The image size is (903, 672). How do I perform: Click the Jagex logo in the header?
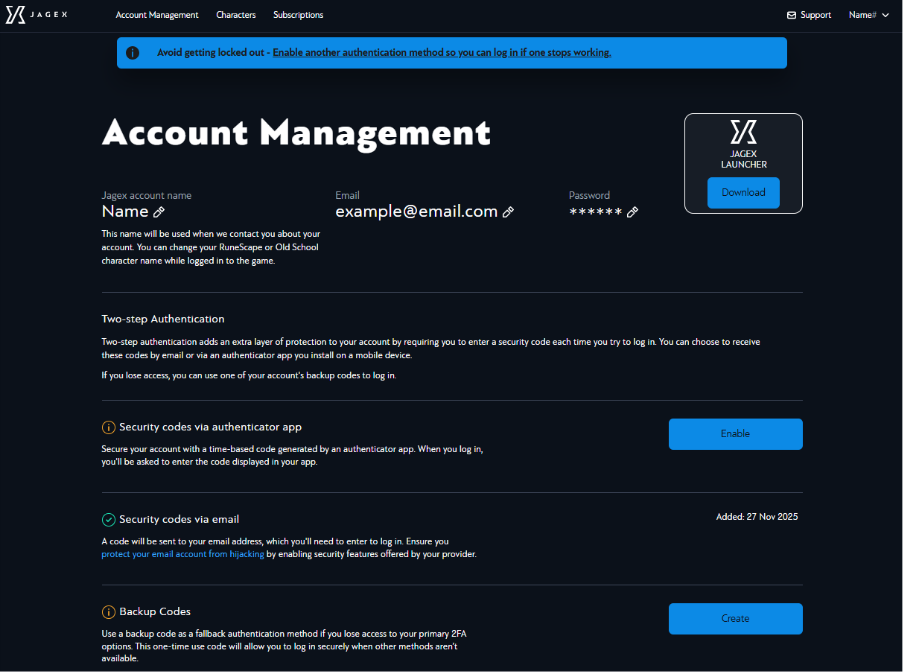tap(36, 15)
